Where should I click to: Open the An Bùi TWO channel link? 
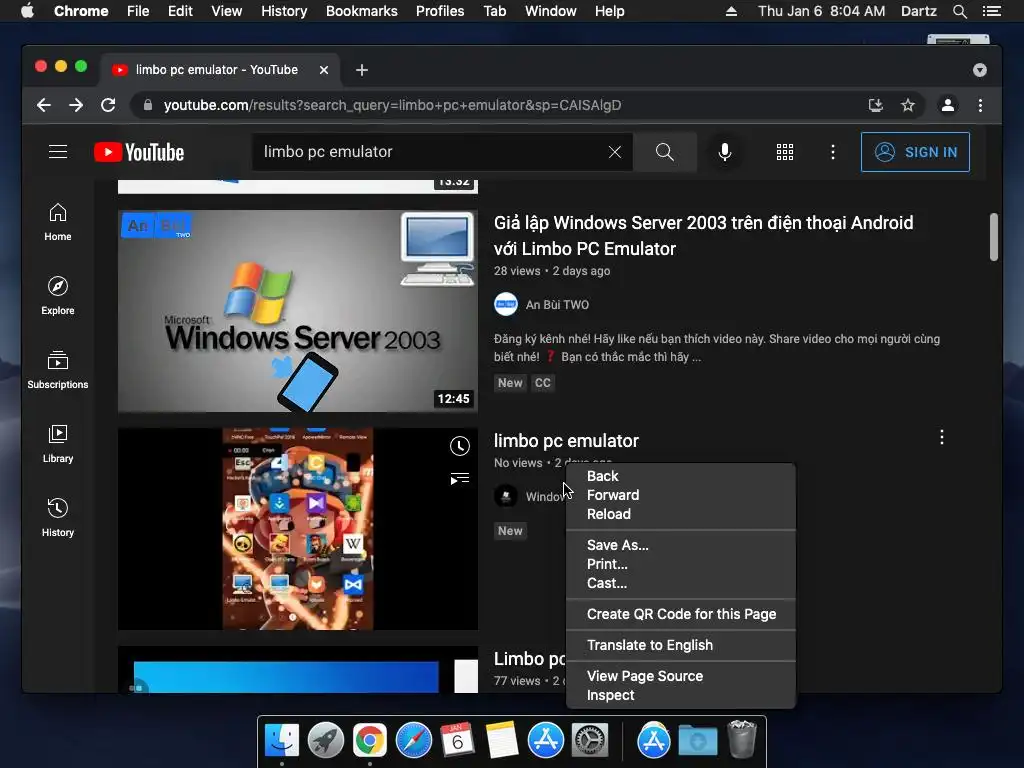(x=557, y=305)
